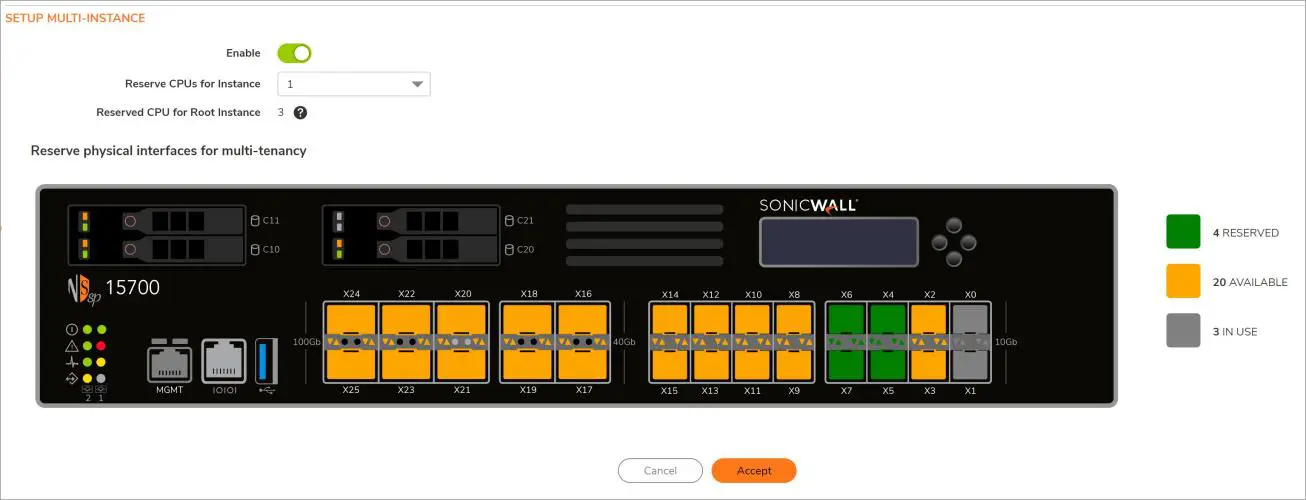The height and width of the screenshot is (500, 1306).
Task: Click the blue USB port
Action: pos(265,361)
